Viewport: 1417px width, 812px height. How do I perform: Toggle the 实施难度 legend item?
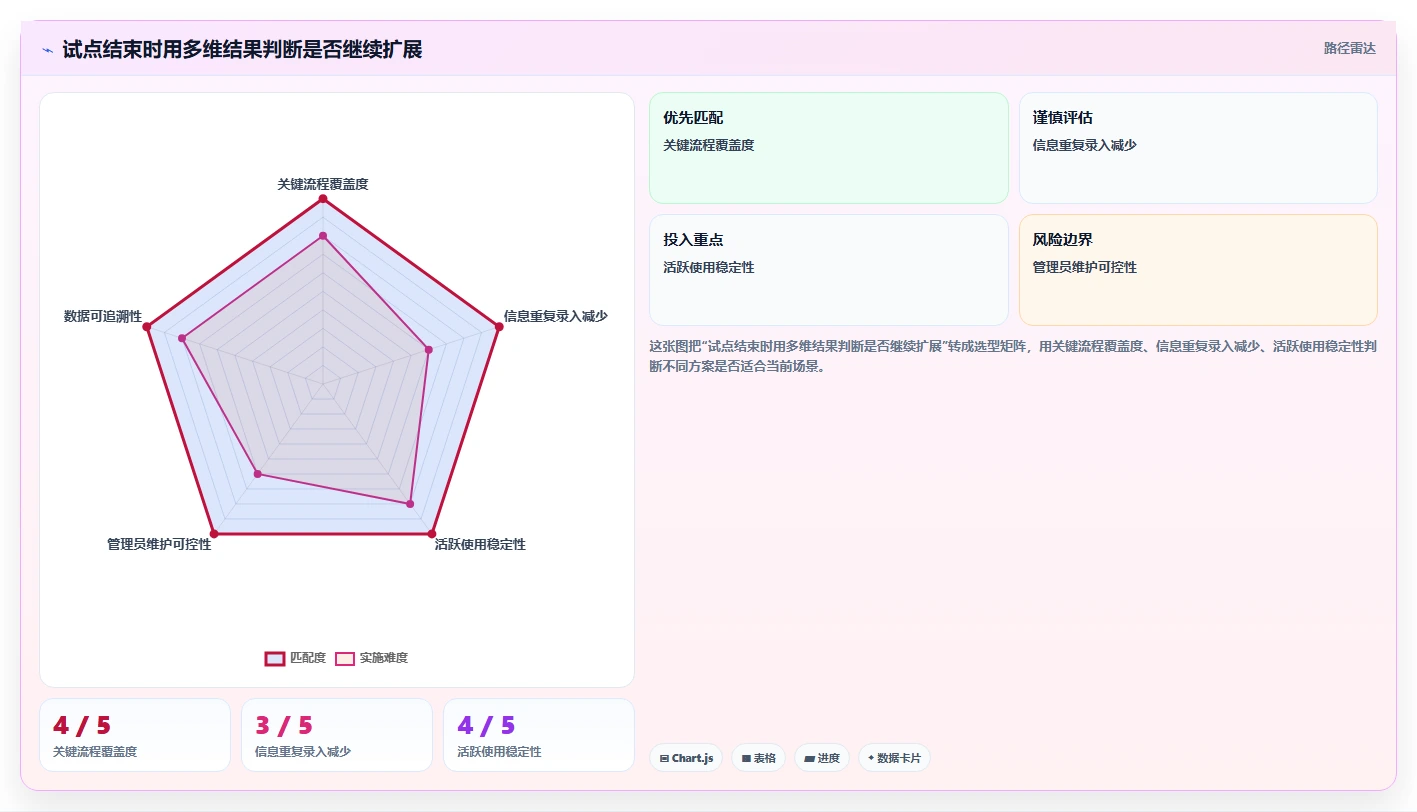tap(371, 658)
